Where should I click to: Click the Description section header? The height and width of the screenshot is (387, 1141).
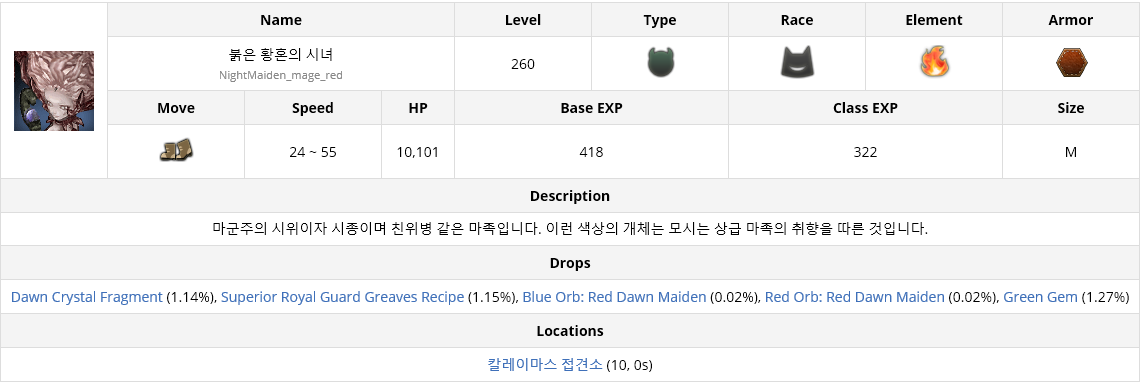[x=570, y=196]
